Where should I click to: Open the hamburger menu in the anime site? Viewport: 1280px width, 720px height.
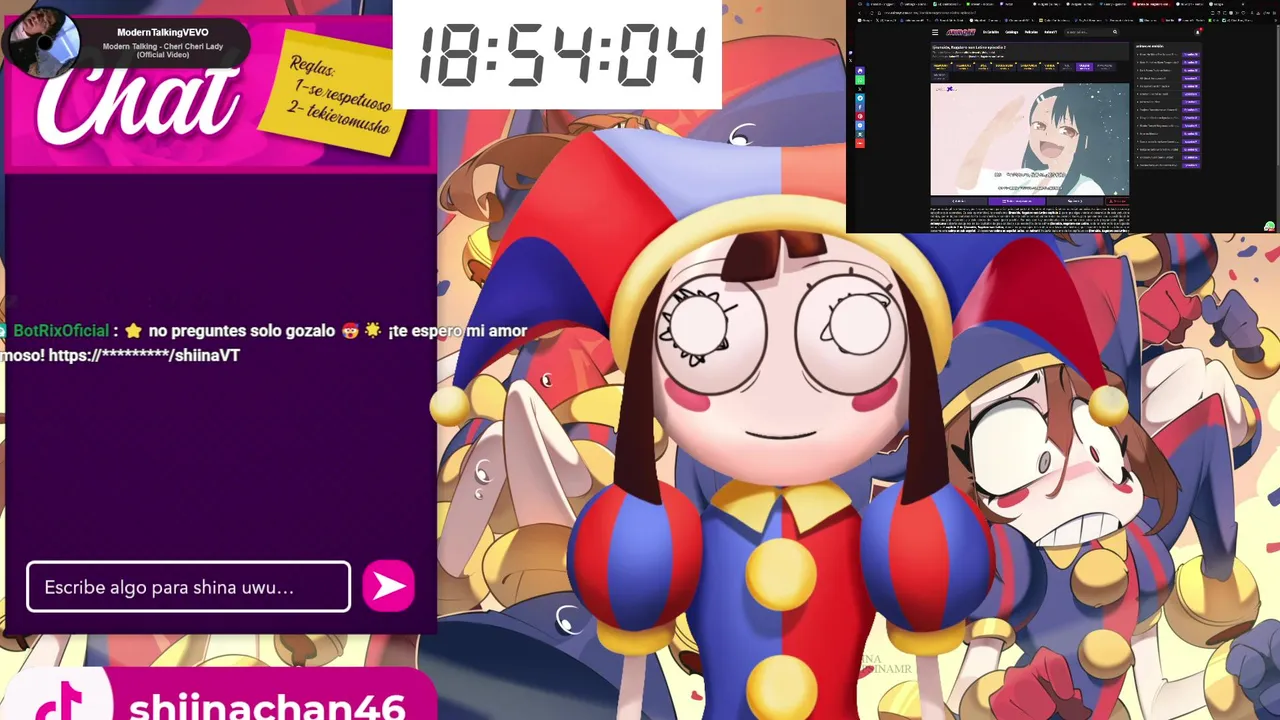tap(935, 32)
